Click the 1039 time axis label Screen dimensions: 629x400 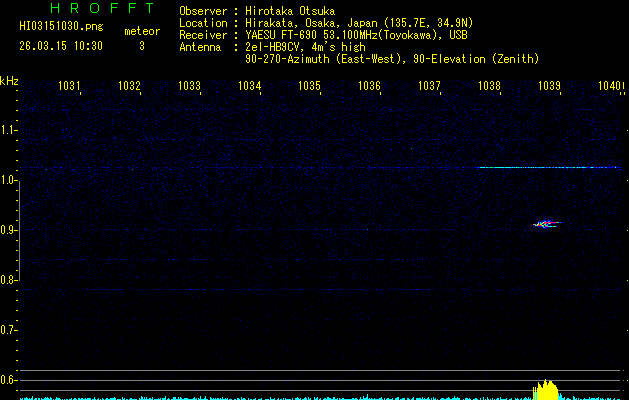(x=549, y=85)
